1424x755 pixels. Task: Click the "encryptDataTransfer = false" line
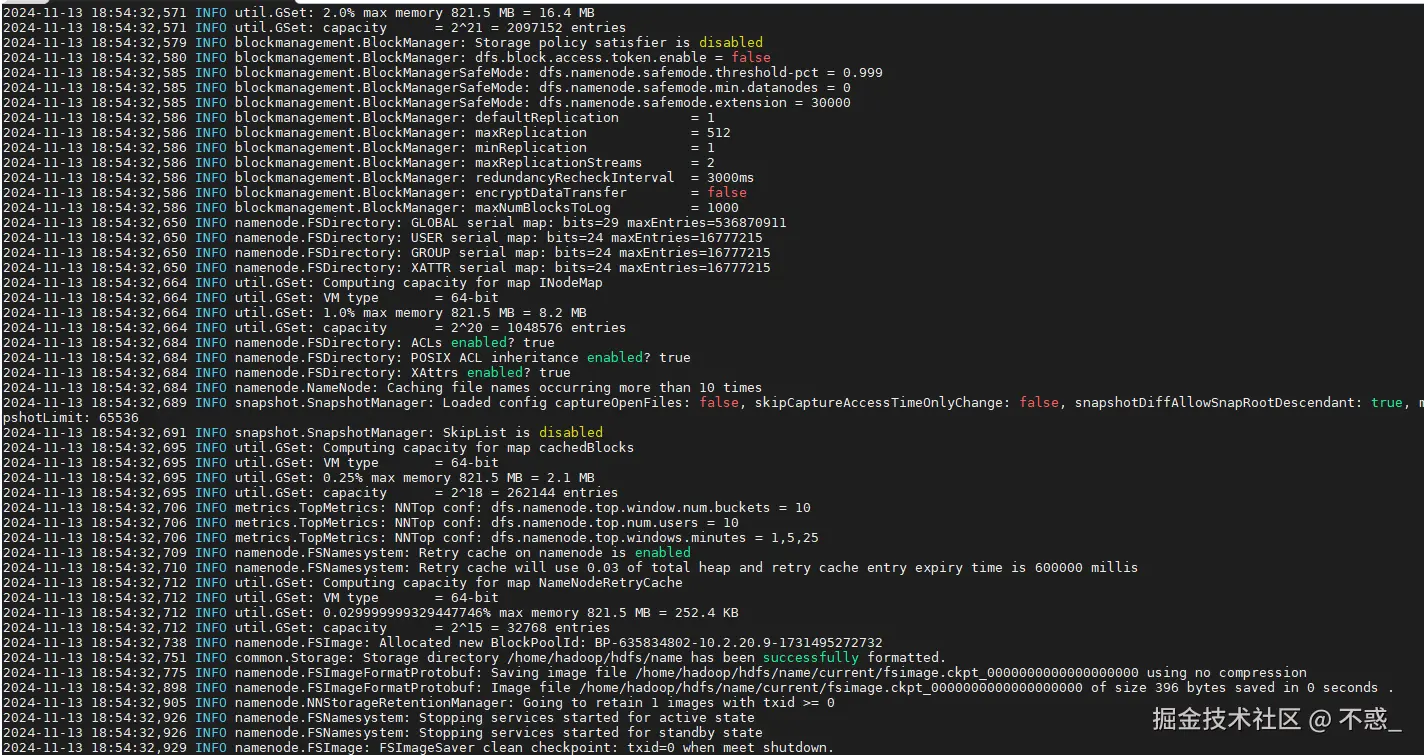coord(374,193)
